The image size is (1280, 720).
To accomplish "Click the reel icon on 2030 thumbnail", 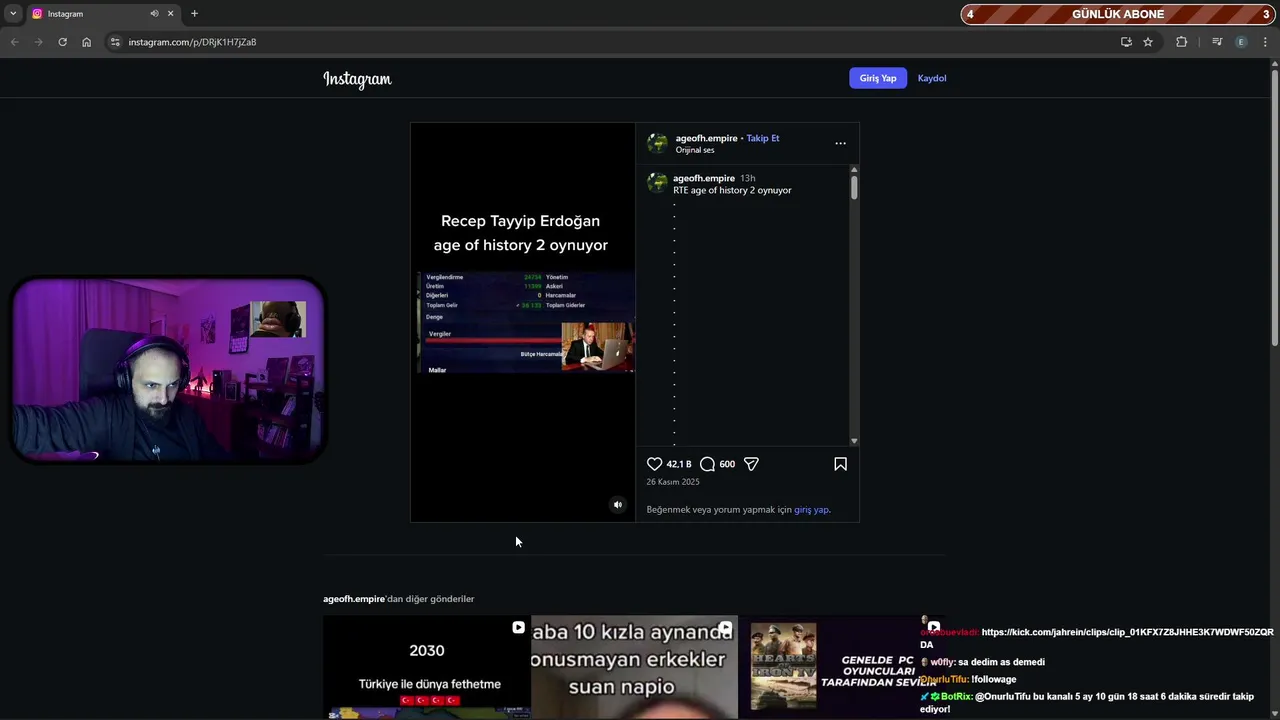I will (518, 627).
